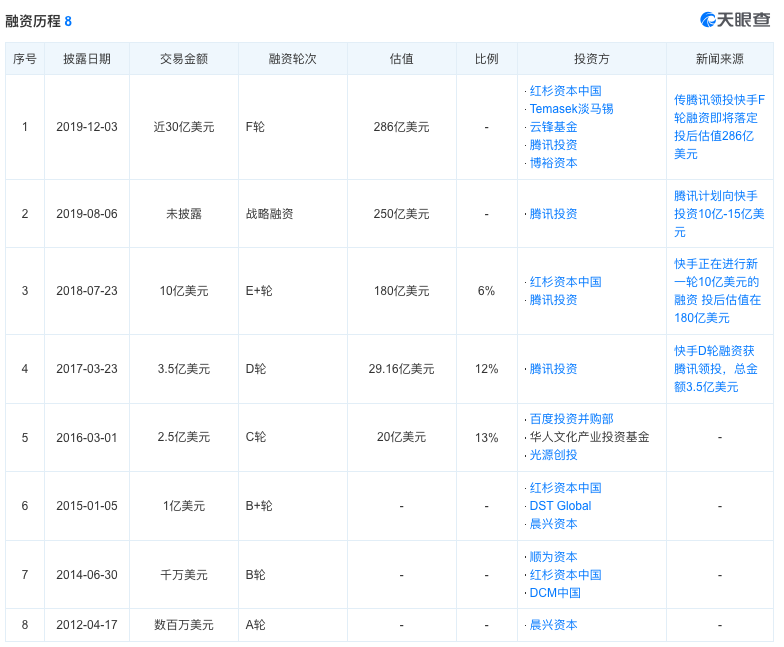The width and height of the screenshot is (784, 647).
Task: Select date cell 2017-03-23
Action: pos(87,369)
